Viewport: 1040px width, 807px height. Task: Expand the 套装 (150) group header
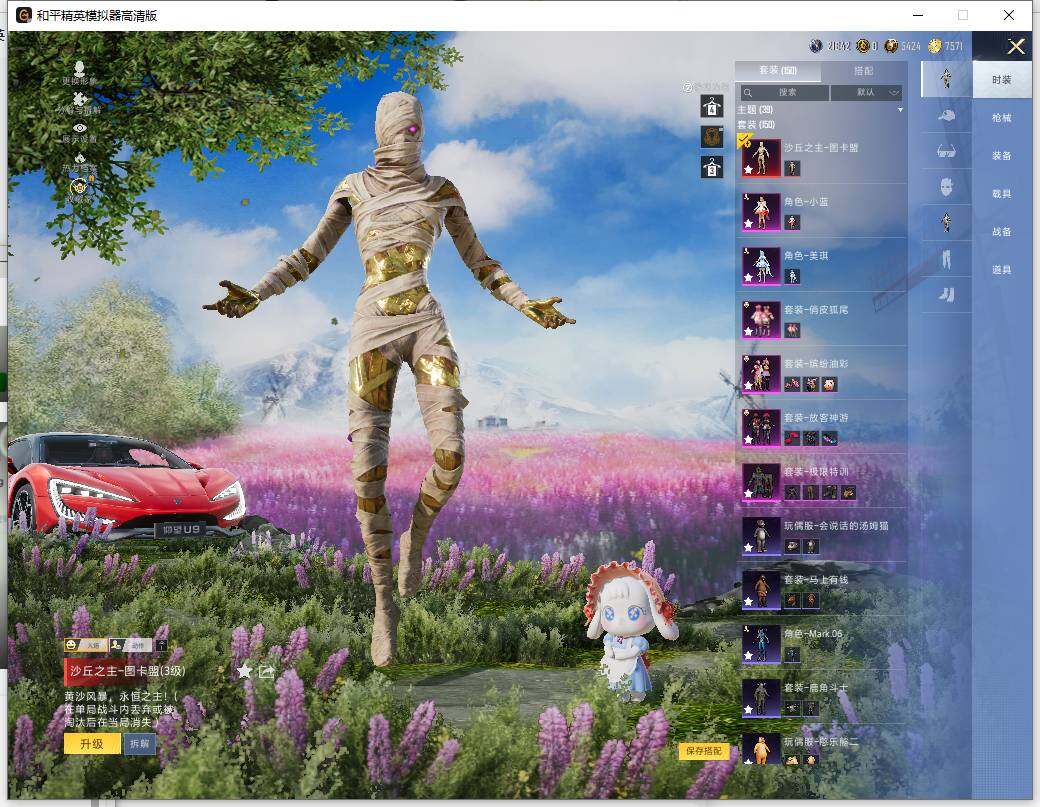point(756,124)
